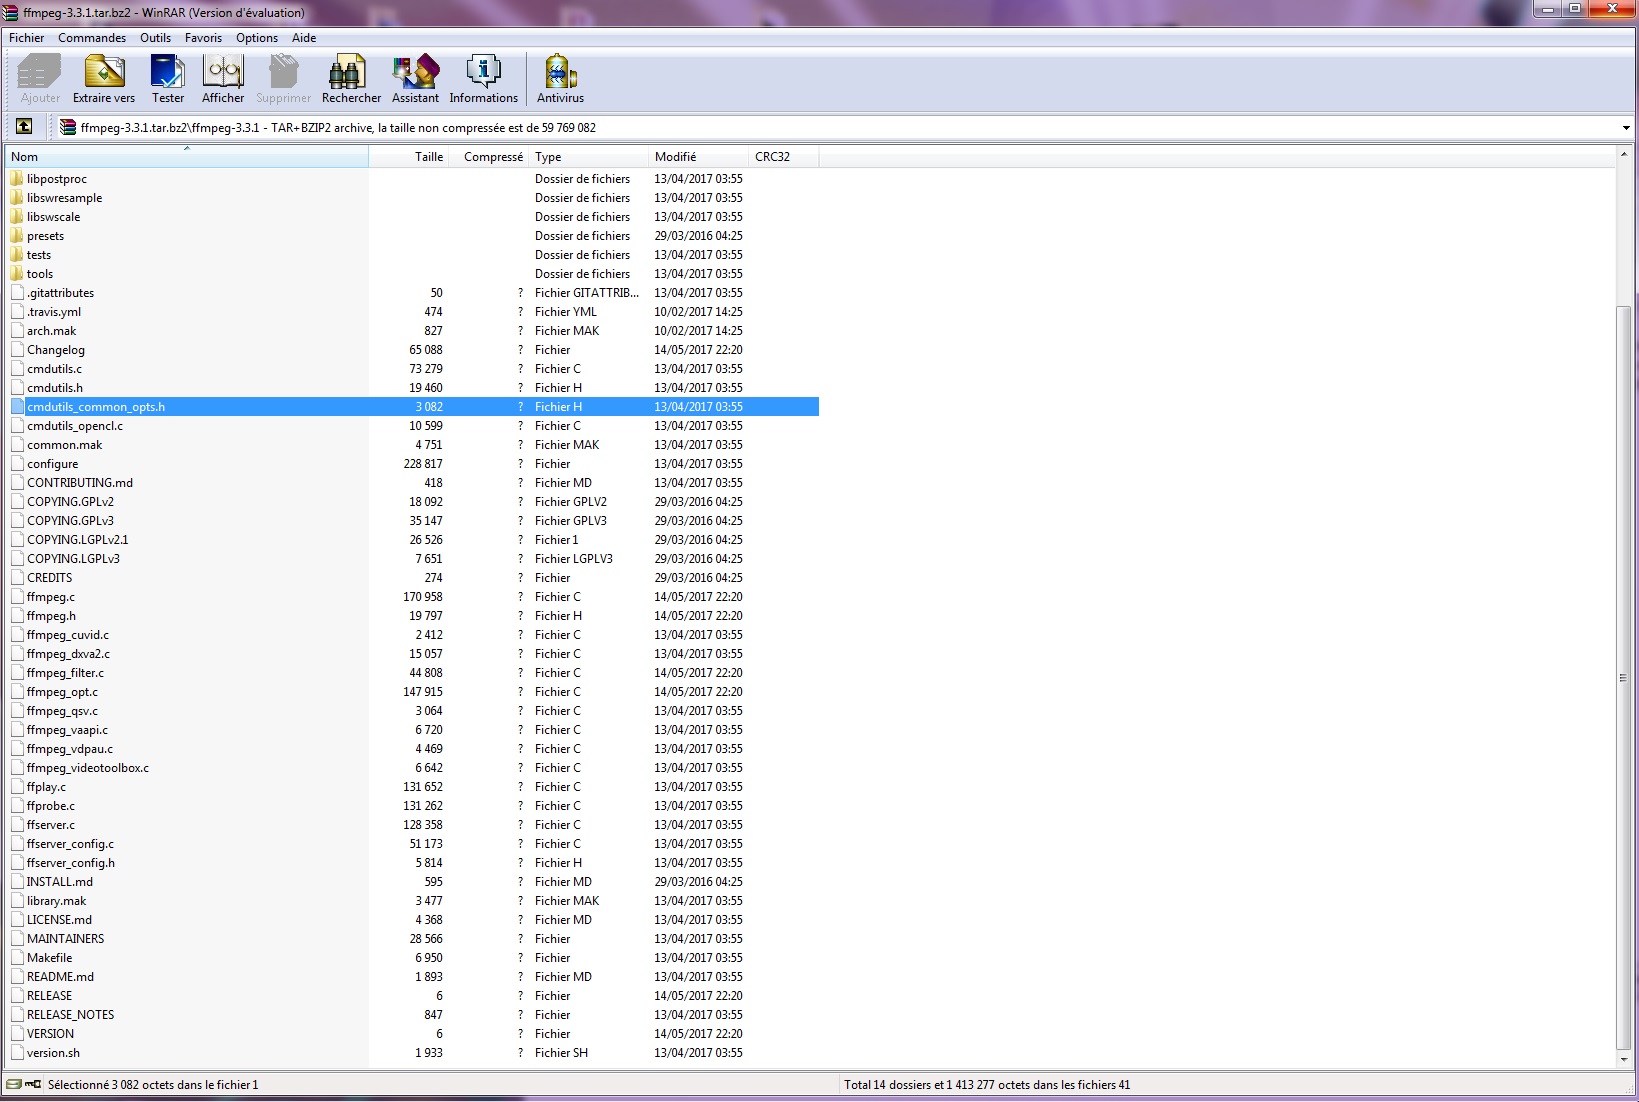The height and width of the screenshot is (1102, 1639).
Task: Open the archive path dropdown arrow
Action: tap(1626, 128)
